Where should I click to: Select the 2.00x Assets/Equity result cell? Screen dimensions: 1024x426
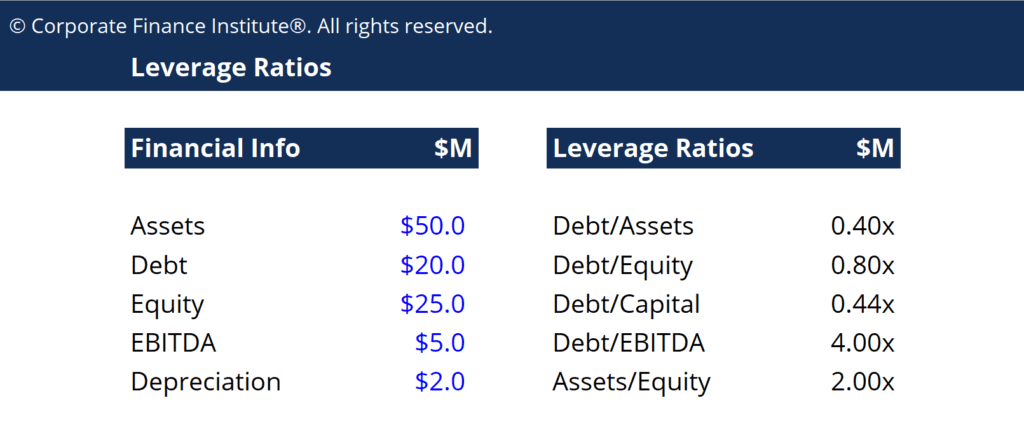click(x=862, y=382)
